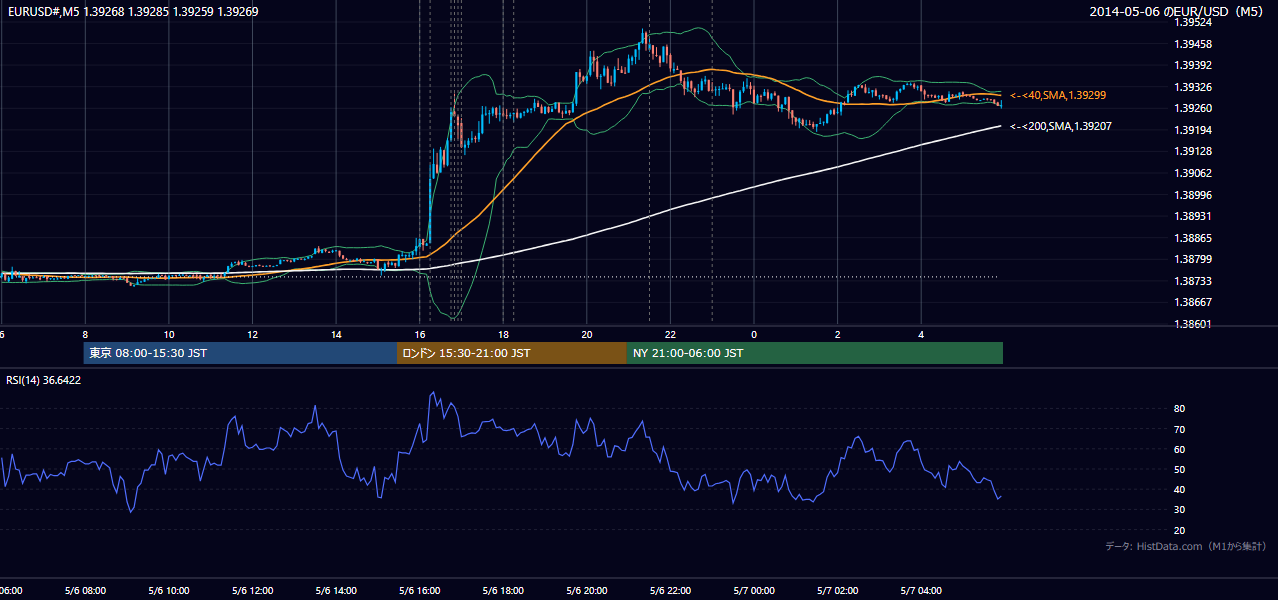Click the 5/6 10:00 time label

[169, 591]
